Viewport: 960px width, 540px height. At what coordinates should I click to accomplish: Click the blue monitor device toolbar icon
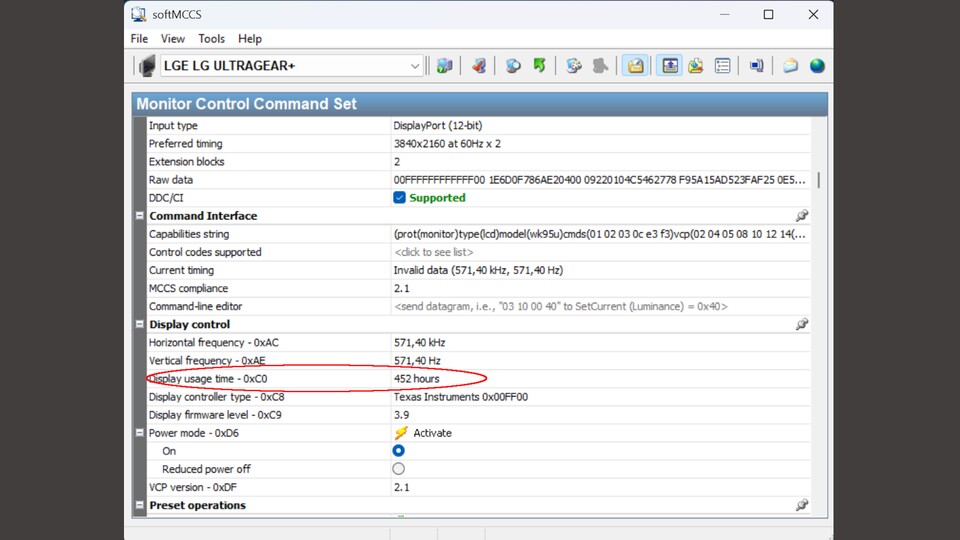(757, 66)
